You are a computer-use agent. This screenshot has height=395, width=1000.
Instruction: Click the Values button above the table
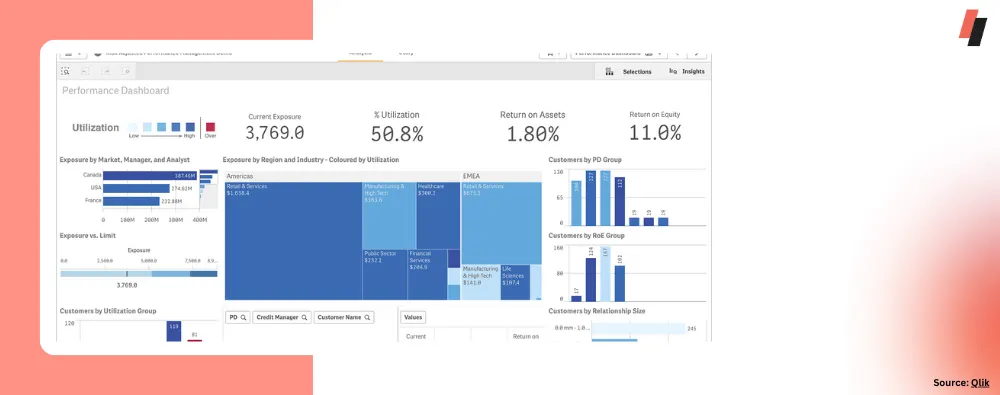coord(413,317)
